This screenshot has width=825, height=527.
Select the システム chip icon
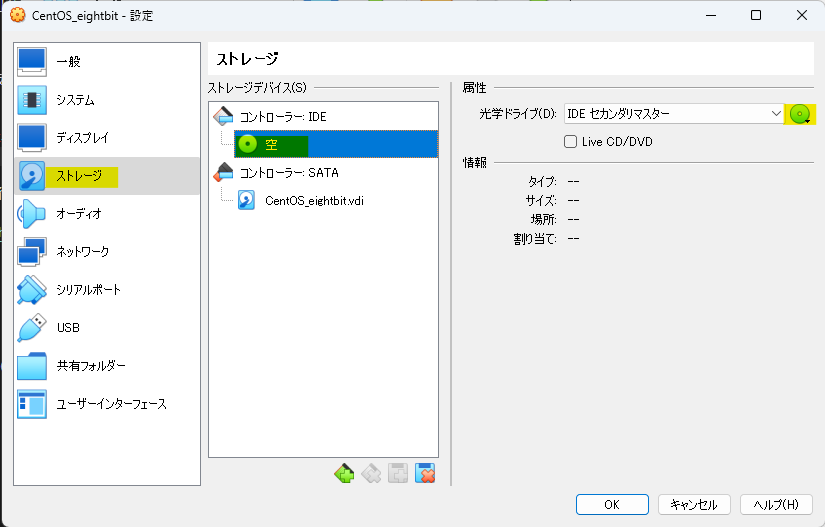pos(32,100)
